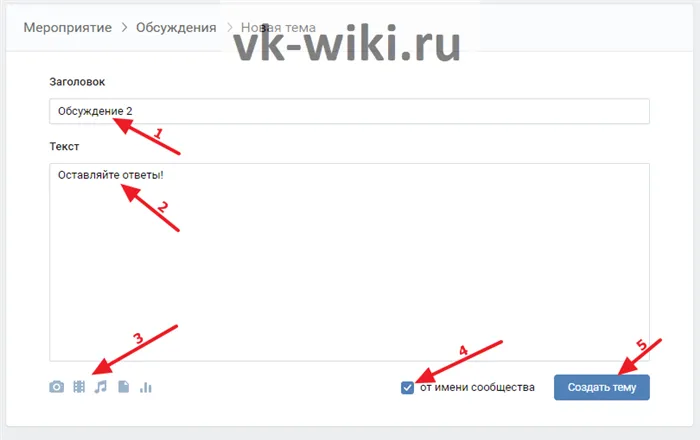Click the 'от имени сообщества' label text
700x440 pixels.
click(x=477, y=387)
